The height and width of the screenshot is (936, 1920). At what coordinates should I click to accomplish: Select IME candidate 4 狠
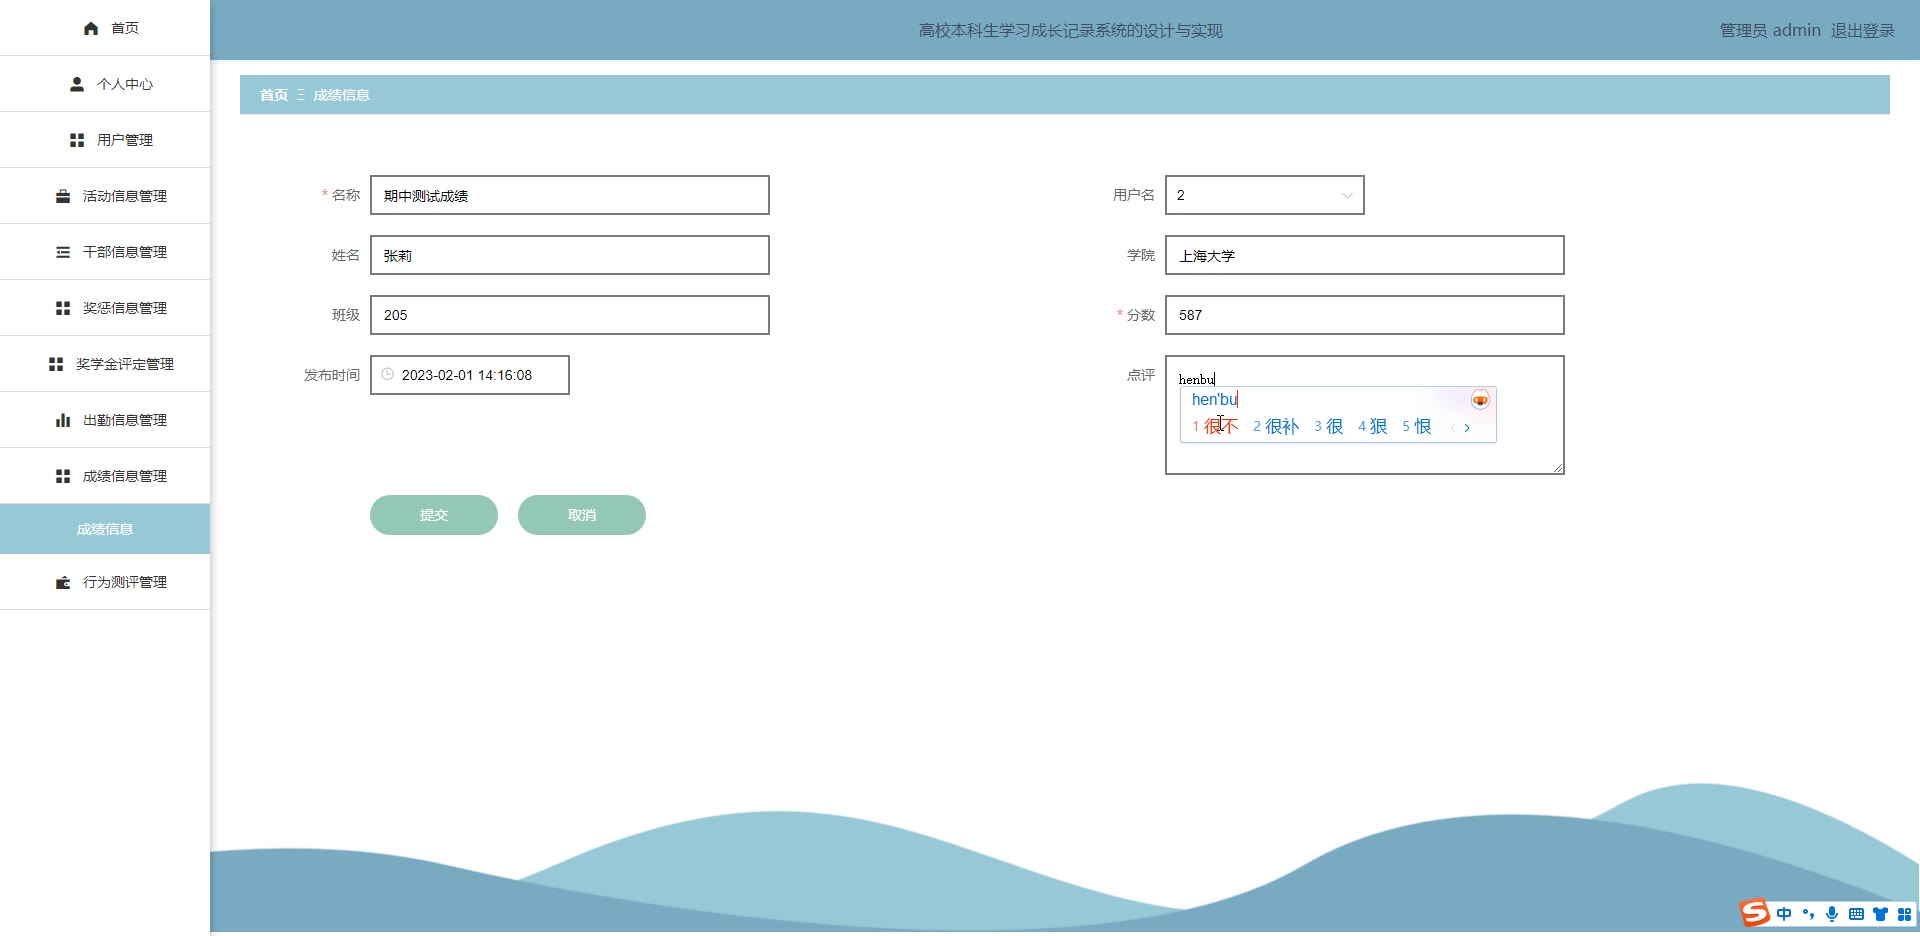tap(1373, 427)
